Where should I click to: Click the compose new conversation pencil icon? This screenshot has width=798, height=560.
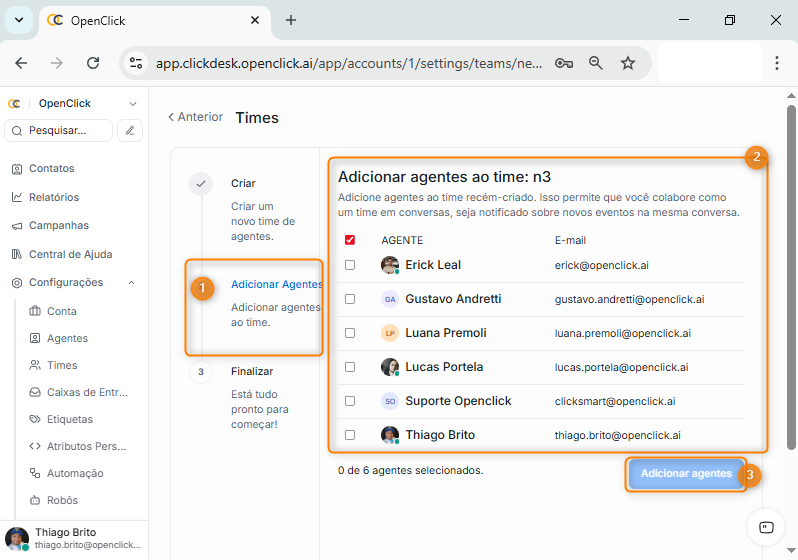[130, 130]
